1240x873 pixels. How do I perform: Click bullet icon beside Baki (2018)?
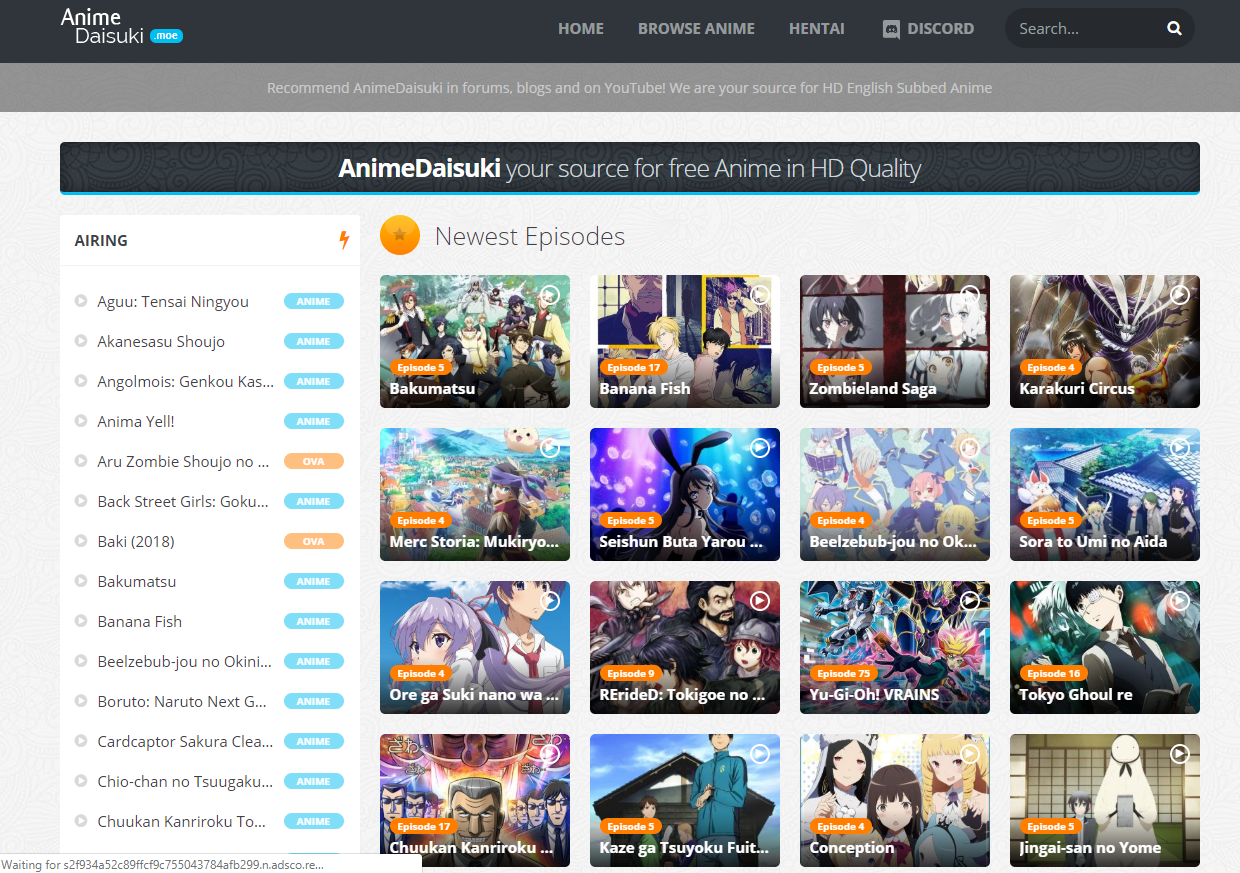tap(81, 541)
